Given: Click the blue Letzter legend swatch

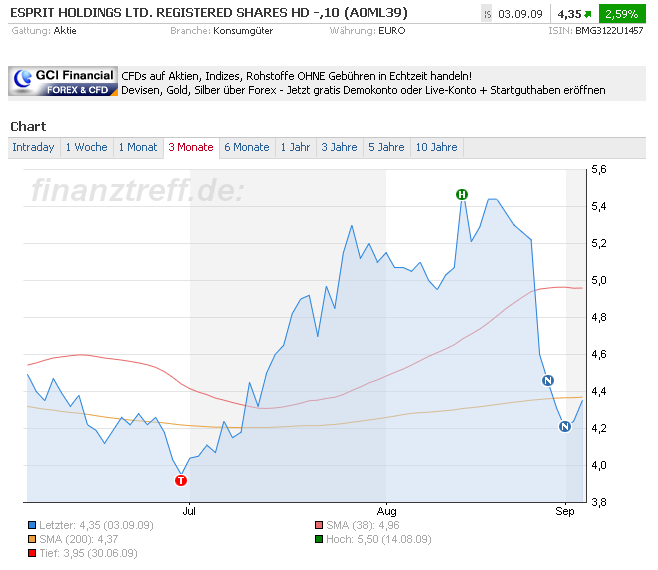Looking at the screenshot, I should 32,525.
